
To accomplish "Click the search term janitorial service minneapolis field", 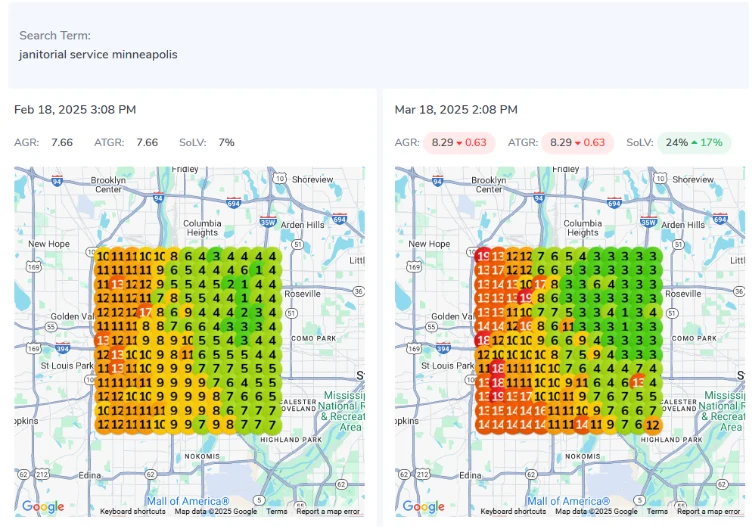I will tap(98, 54).
